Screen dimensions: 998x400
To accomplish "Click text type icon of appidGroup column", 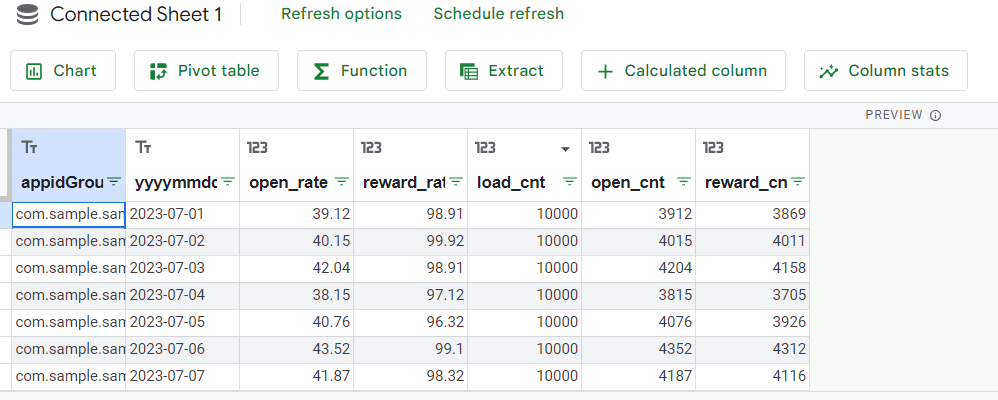I will [x=29, y=148].
